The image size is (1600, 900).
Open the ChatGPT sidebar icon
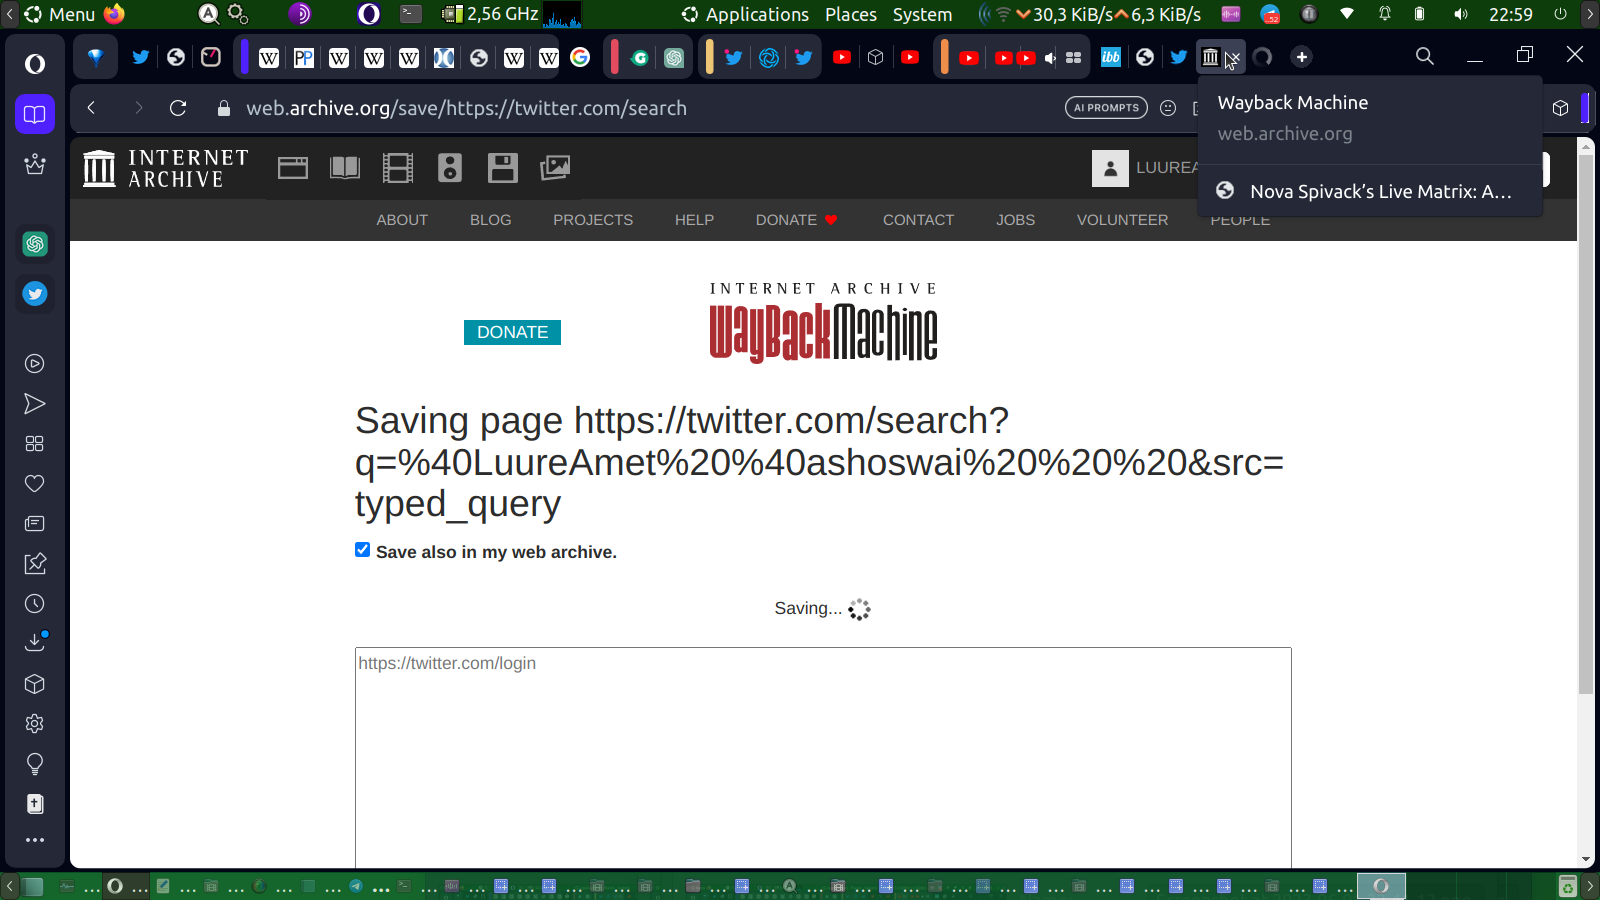(35, 244)
